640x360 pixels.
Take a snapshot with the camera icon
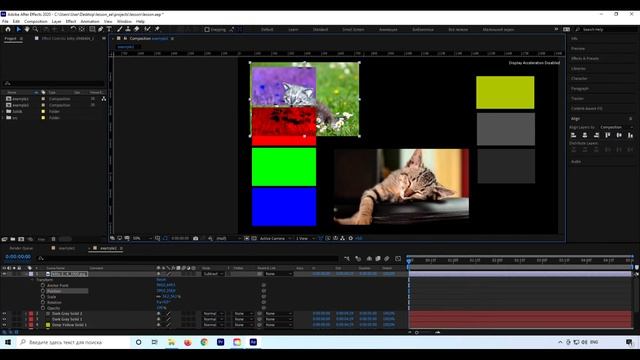(196, 238)
